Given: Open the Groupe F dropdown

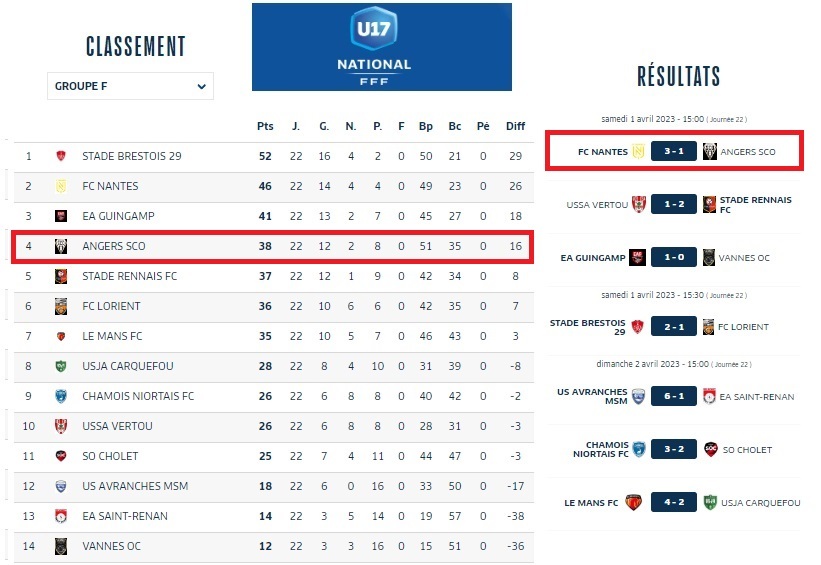Looking at the screenshot, I should pos(130,86).
